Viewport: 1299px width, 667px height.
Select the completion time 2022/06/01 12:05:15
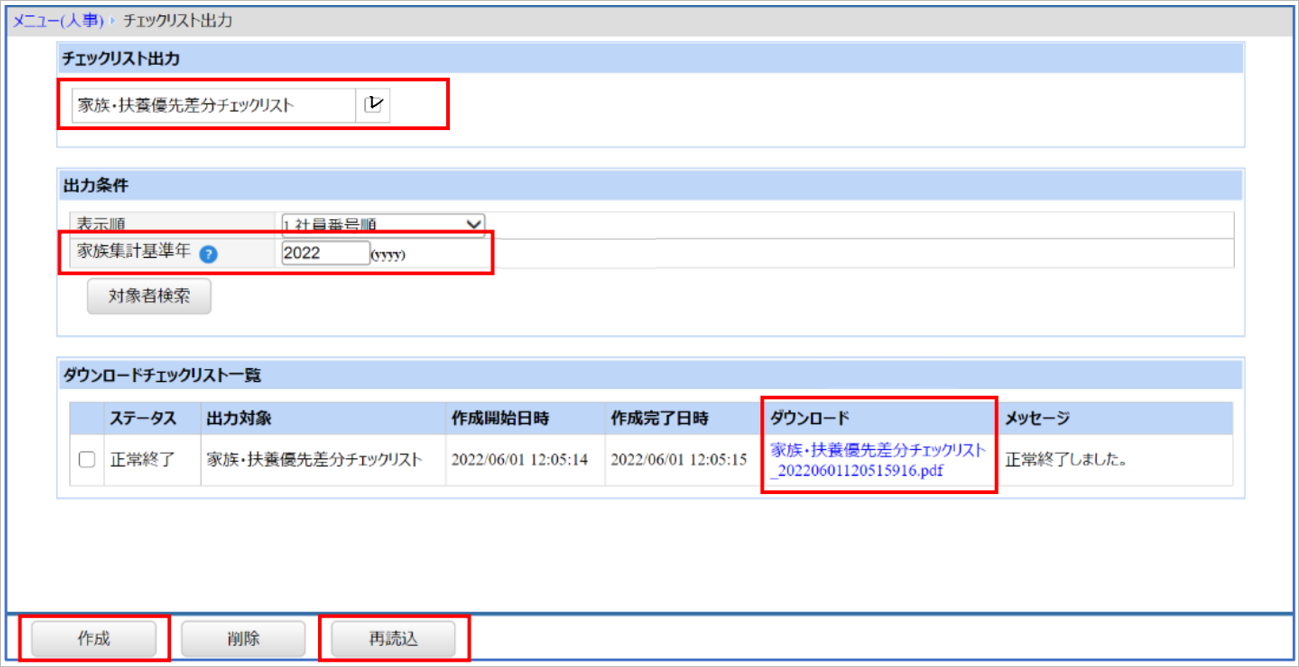[679, 461]
